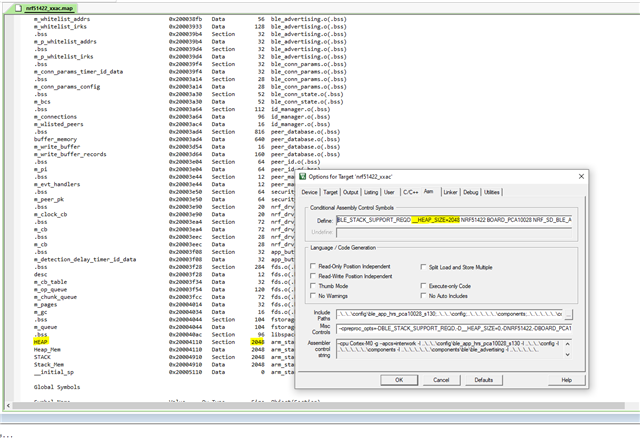Open the Include Paths browse button
This screenshot has width=640, height=438.
[x=568, y=314]
